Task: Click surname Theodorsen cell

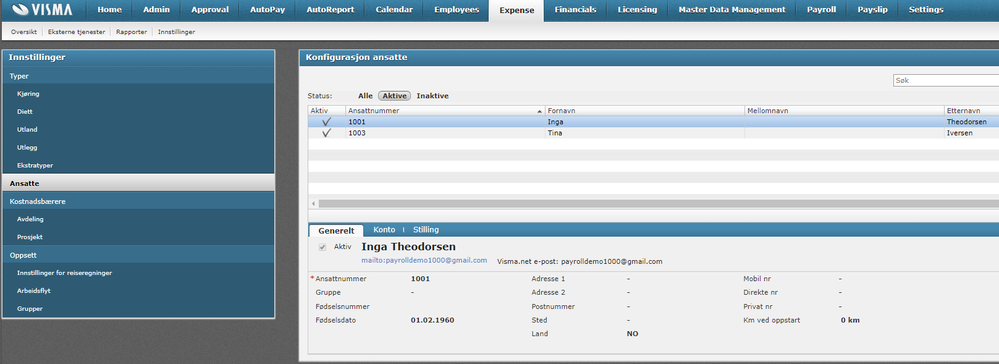Action: tap(972, 121)
